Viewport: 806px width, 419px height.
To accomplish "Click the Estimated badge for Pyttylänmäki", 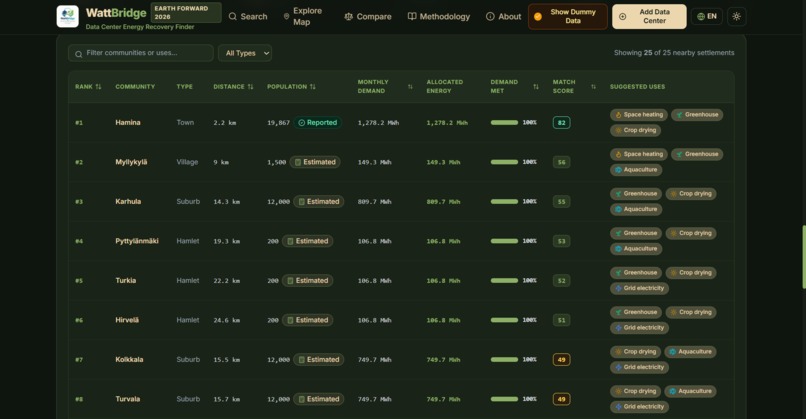I will tap(307, 241).
